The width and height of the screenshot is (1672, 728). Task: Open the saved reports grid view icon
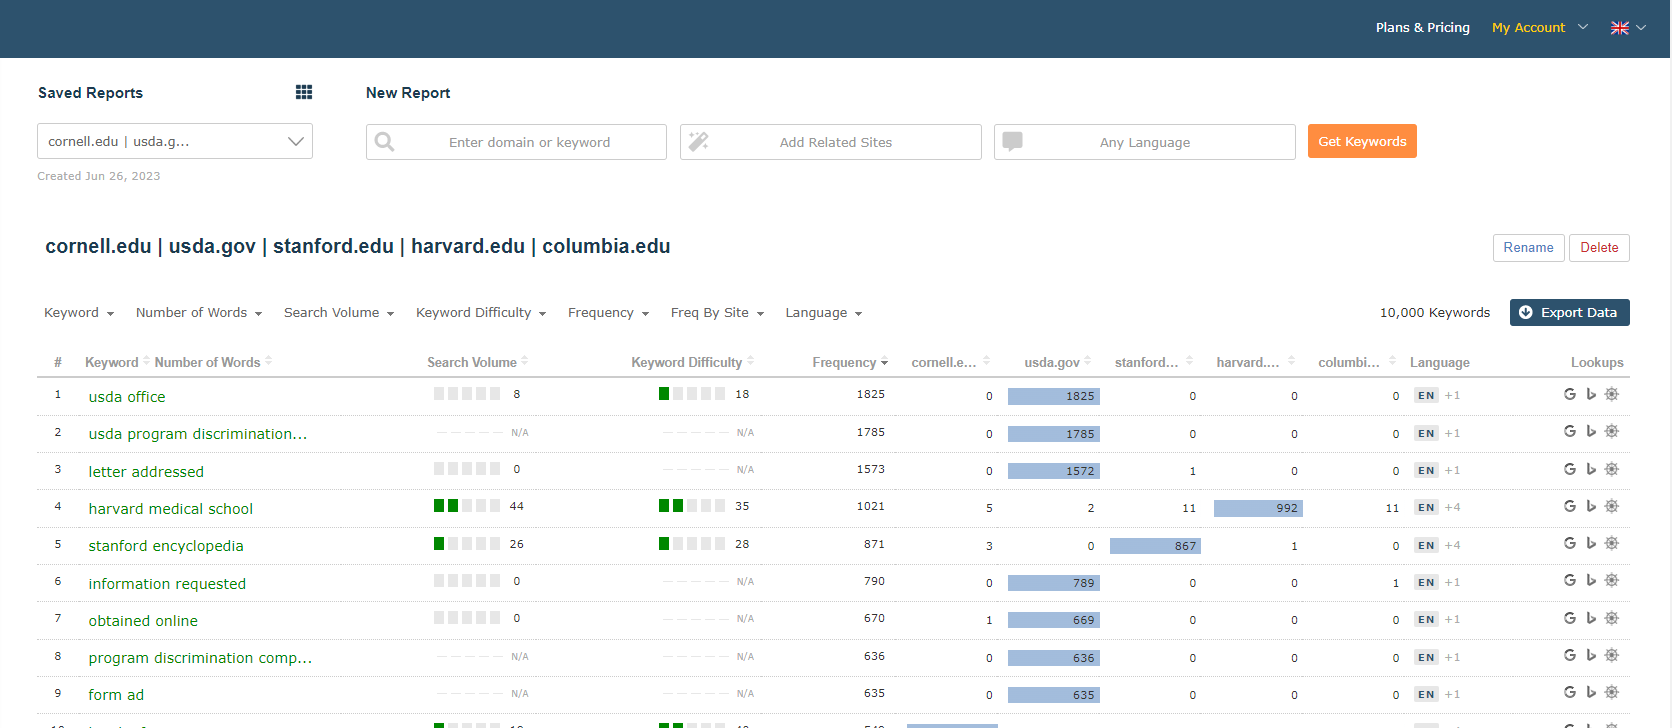304,92
